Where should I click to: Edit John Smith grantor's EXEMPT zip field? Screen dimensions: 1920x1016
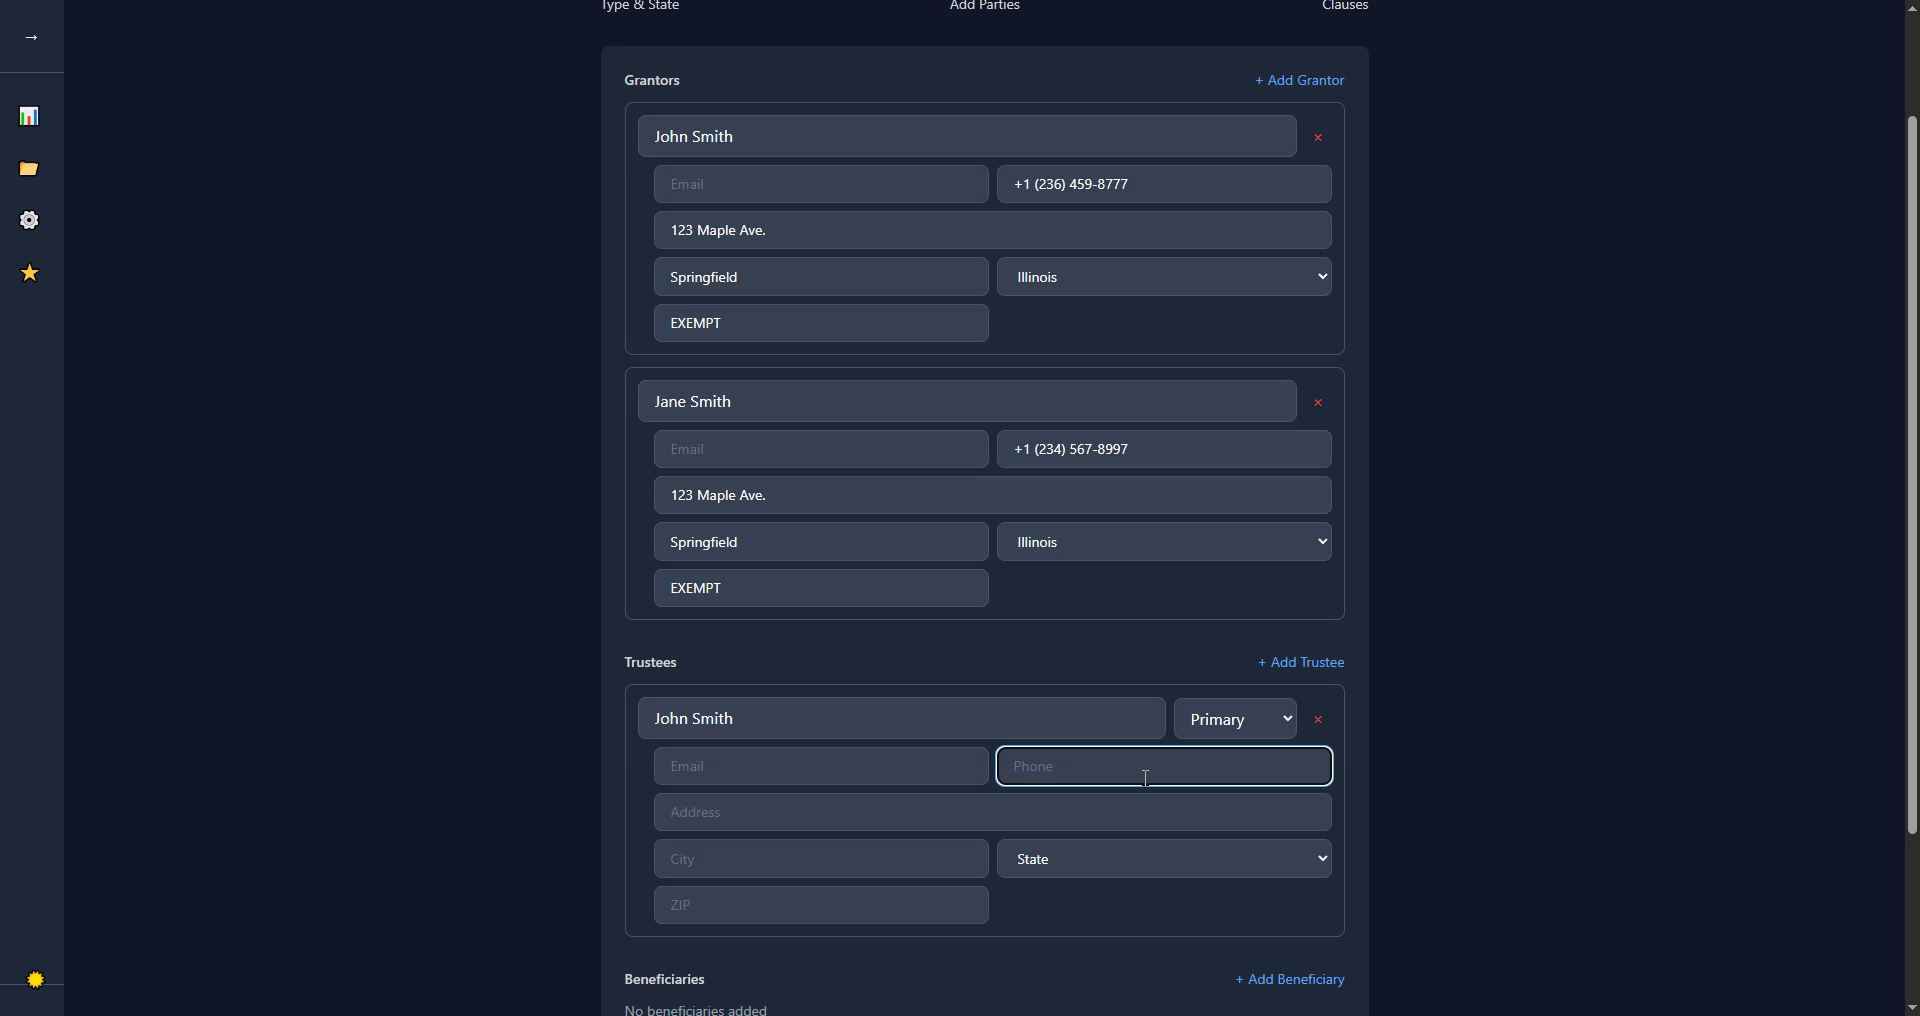(x=821, y=323)
